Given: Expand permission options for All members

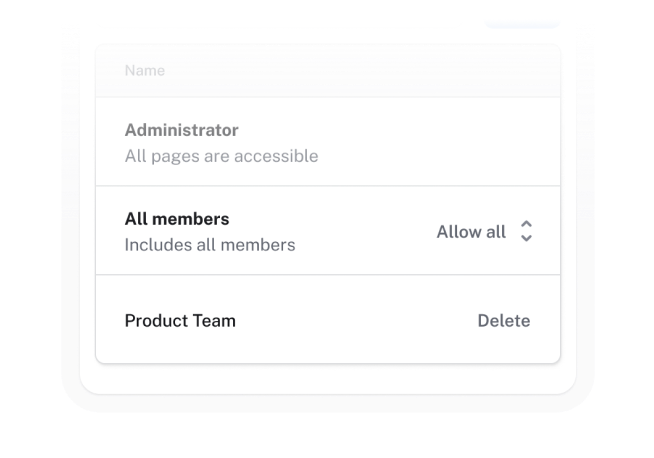Looking at the screenshot, I should [485, 232].
